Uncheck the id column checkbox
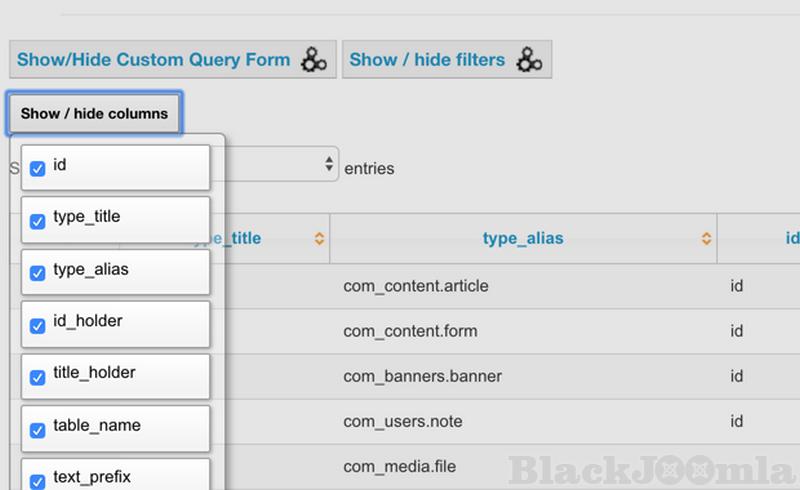 click(x=38, y=169)
